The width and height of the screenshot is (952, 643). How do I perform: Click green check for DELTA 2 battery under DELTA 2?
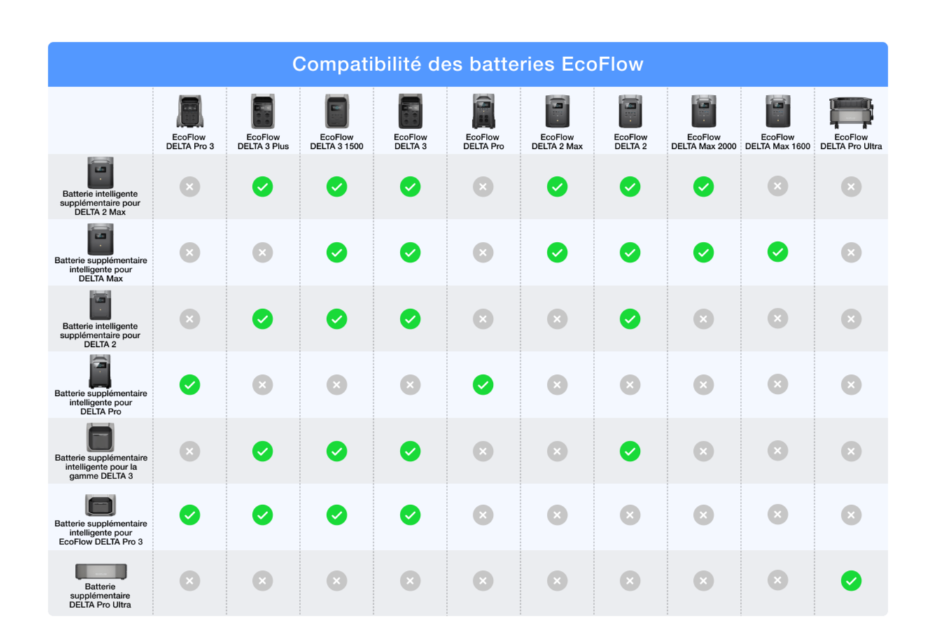point(630,318)
